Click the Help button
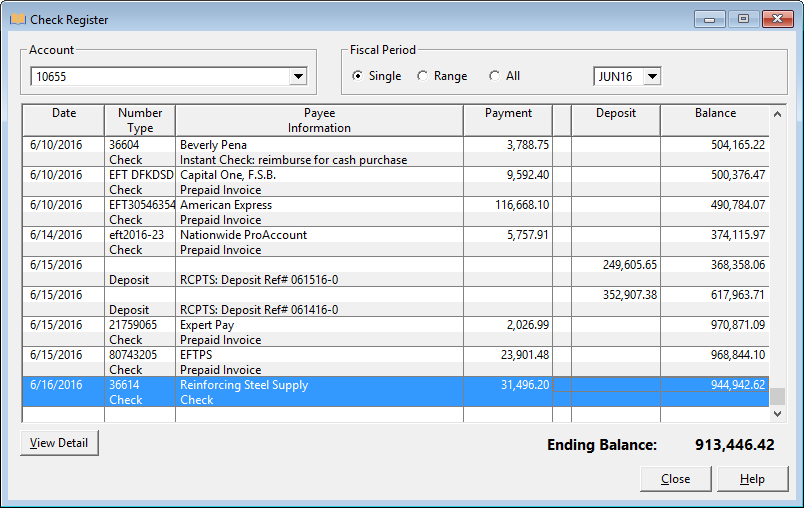Image resolution: width=804 pixels, height=508 pixels. tap(752, 479)
